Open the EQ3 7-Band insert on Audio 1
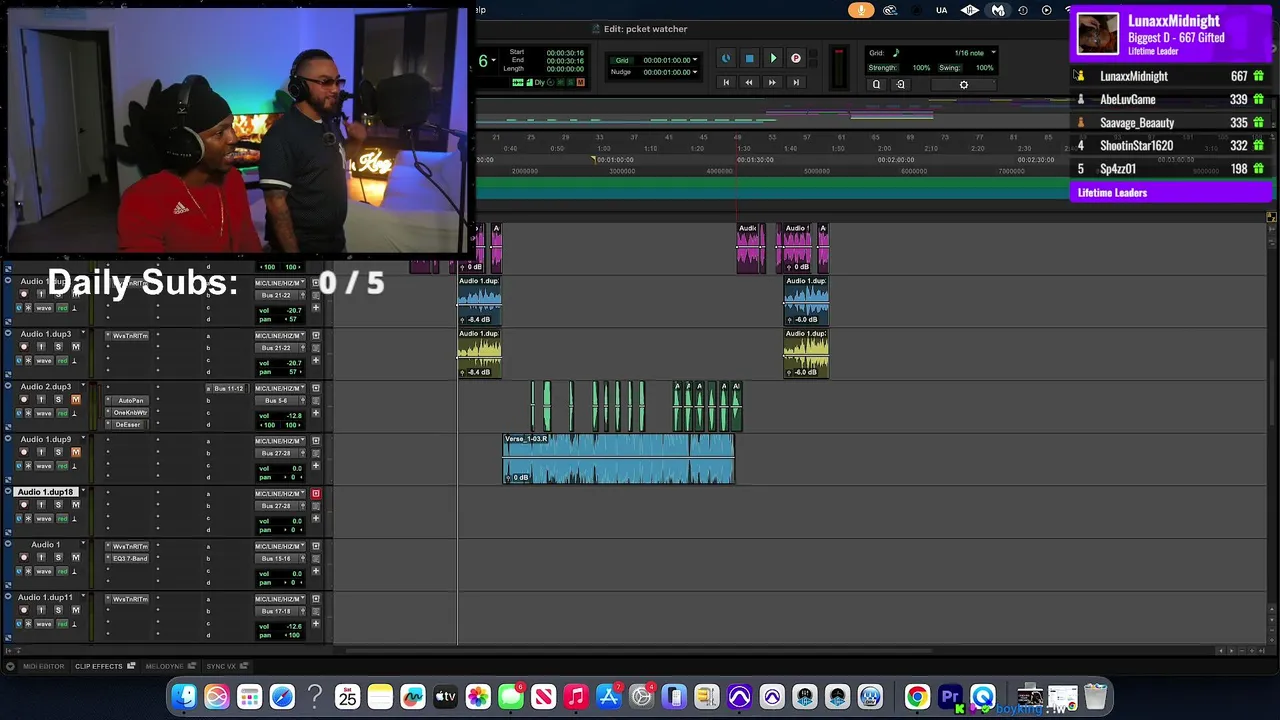This screenshot has width=1280, height=720. tap(130, 559)
